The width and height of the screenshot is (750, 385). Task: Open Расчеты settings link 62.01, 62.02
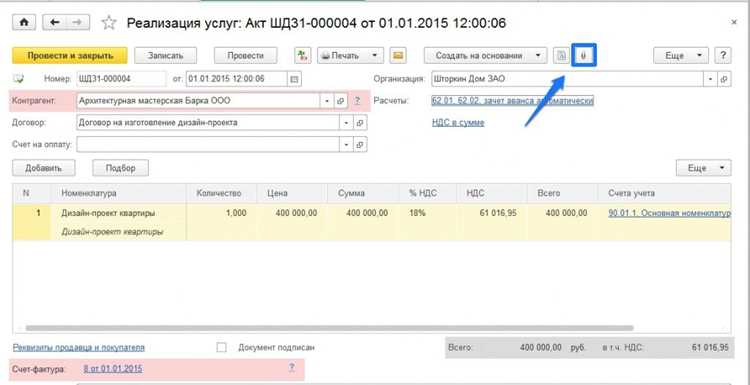tap(513, 101)
